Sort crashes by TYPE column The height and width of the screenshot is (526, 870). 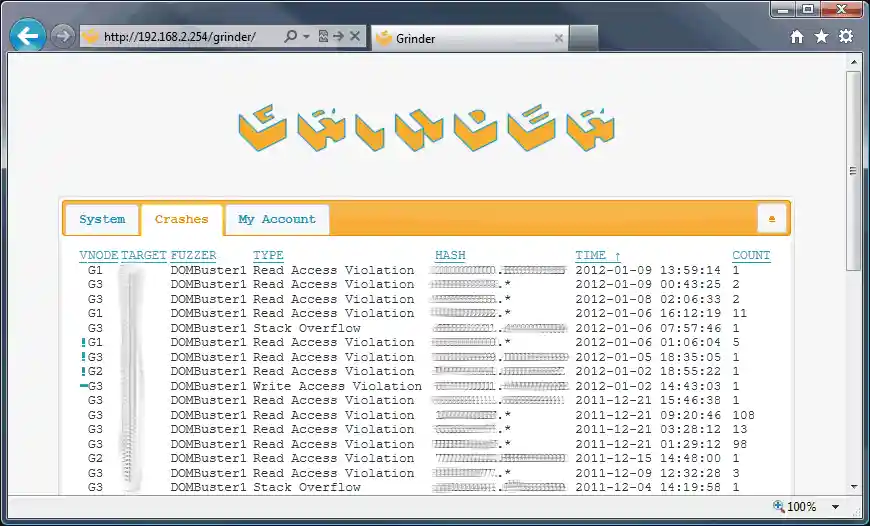(x=269, y=255)
